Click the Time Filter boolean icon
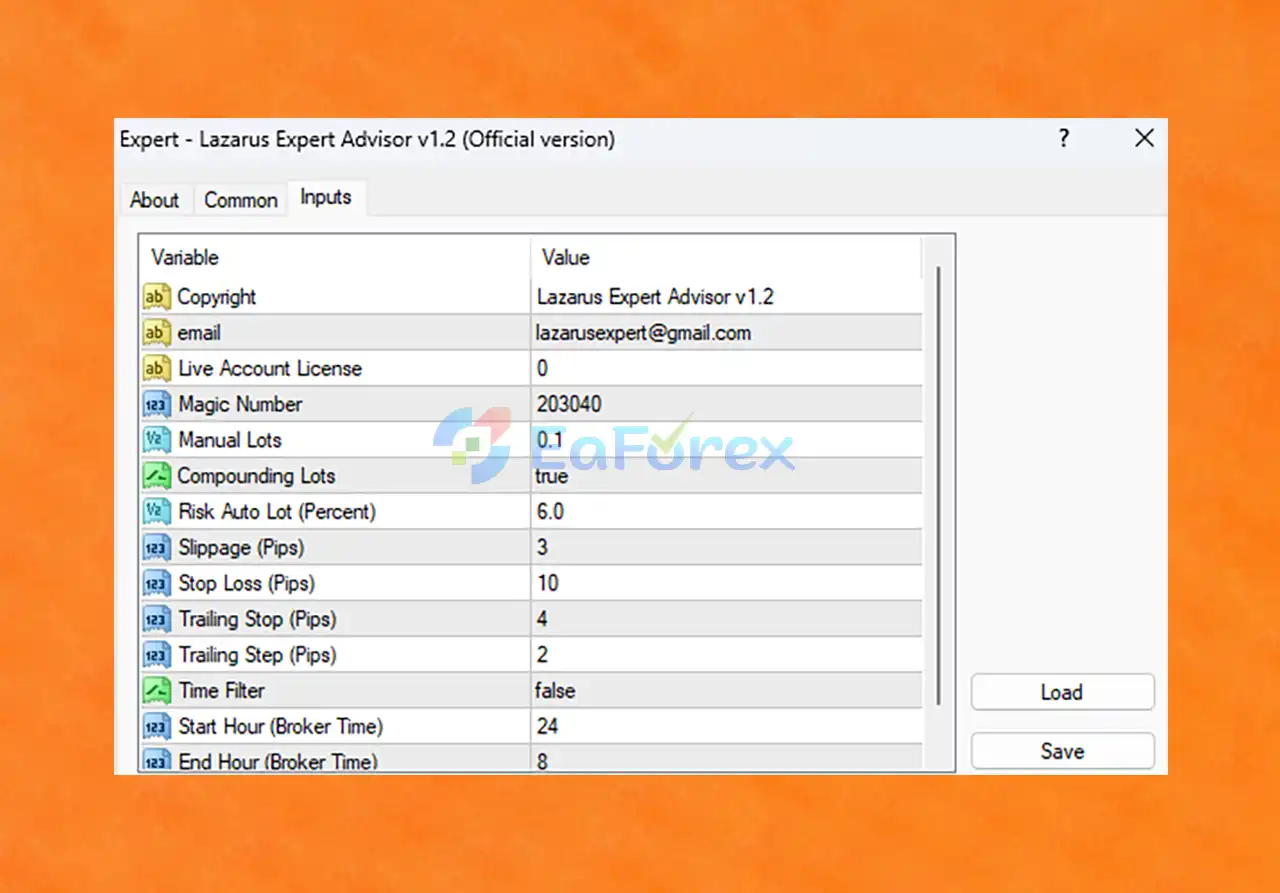1280x893 pixels. click(157, 691)
